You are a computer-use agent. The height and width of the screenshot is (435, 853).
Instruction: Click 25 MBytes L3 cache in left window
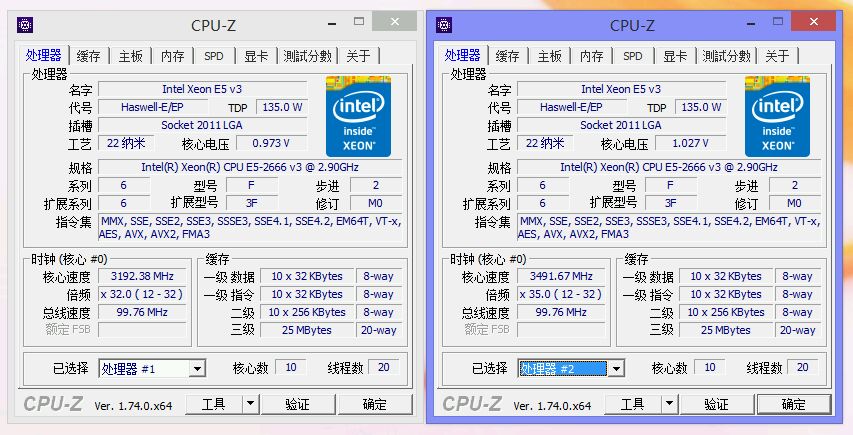coord(307,330)
